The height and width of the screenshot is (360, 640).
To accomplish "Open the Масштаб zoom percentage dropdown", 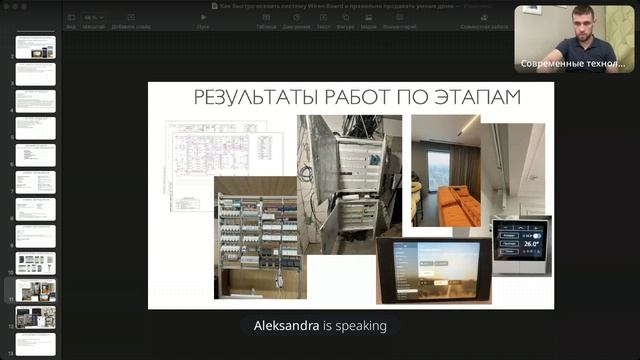I will coord(93,18).
